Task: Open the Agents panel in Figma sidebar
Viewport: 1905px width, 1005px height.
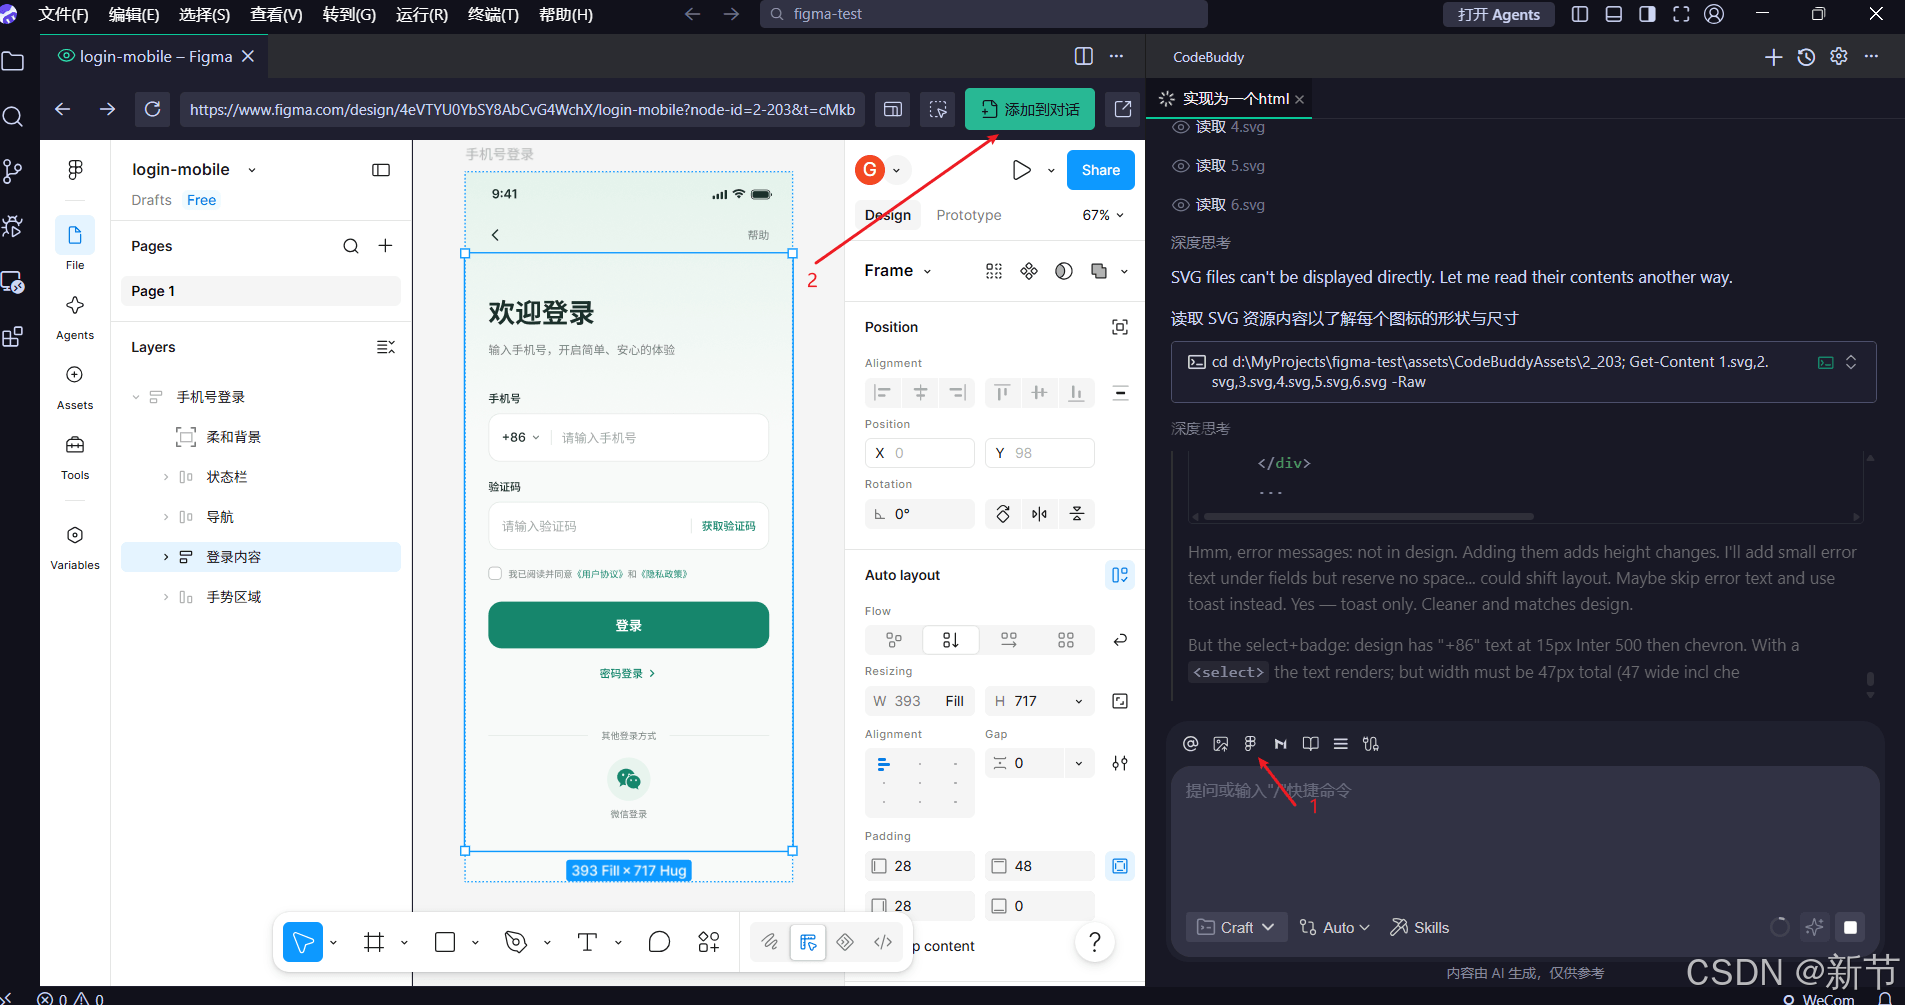Action: click(75, 317)
